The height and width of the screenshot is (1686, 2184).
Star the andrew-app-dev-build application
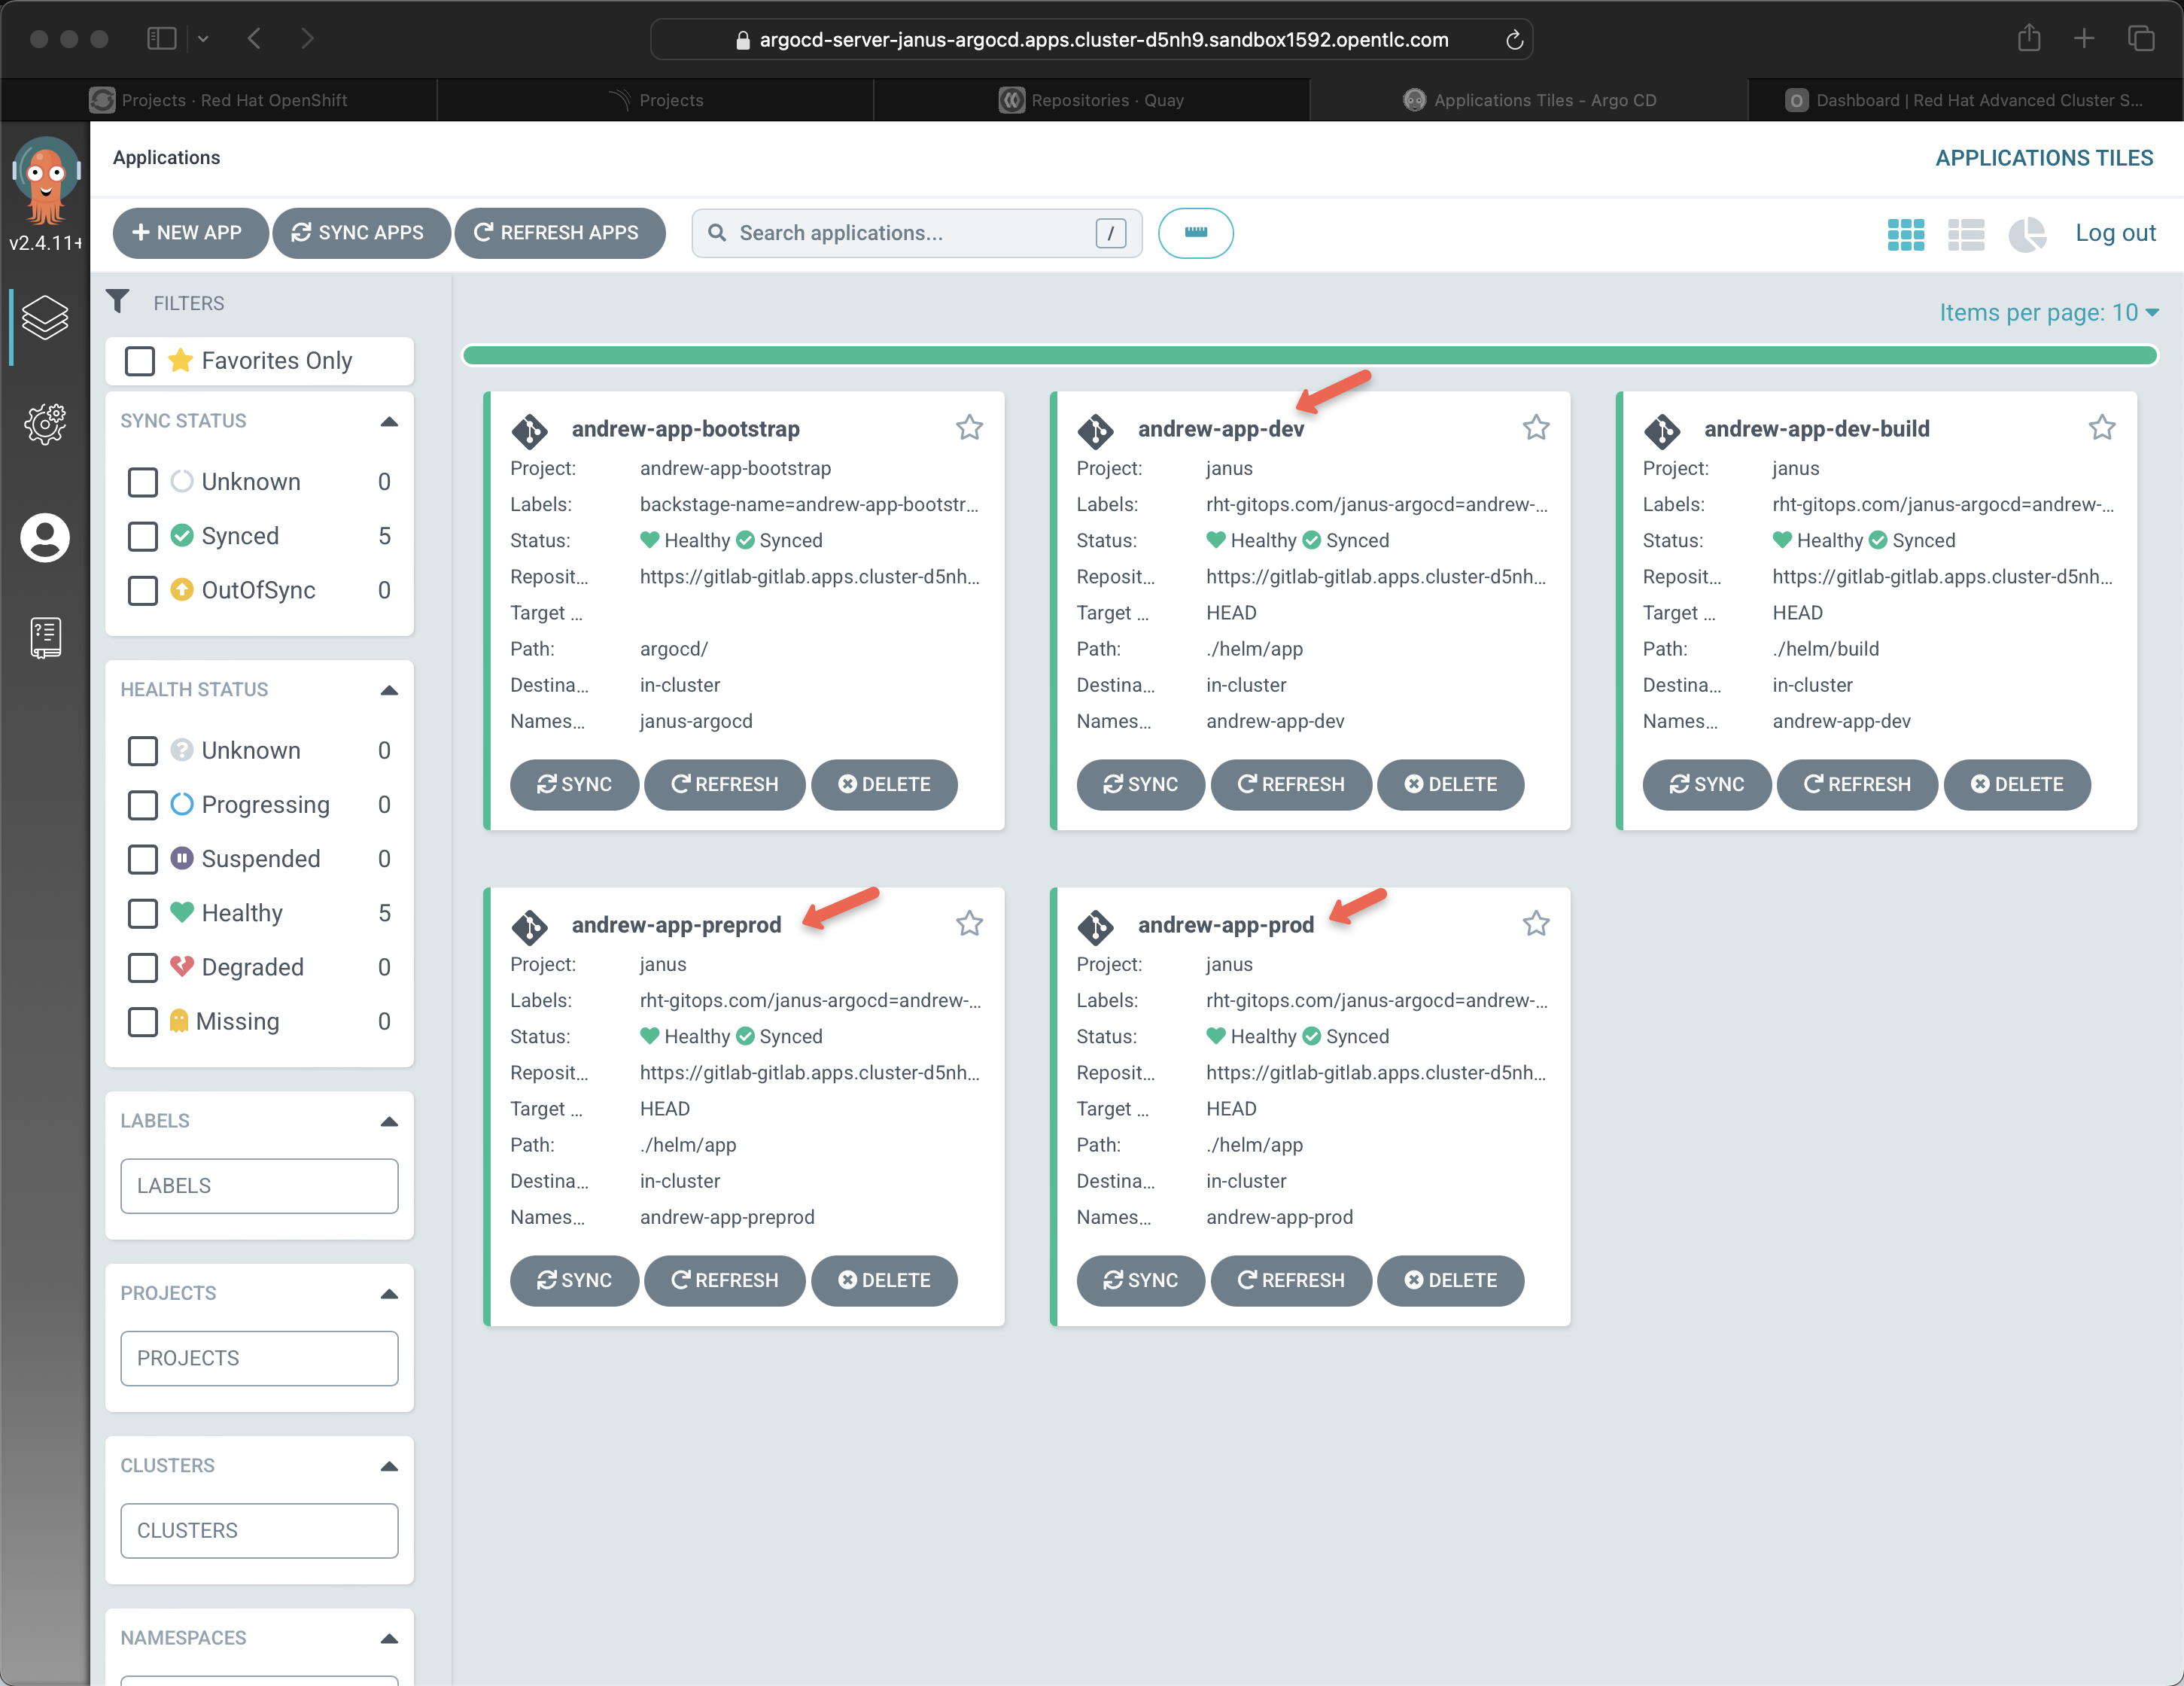(x=2101, y=428)
